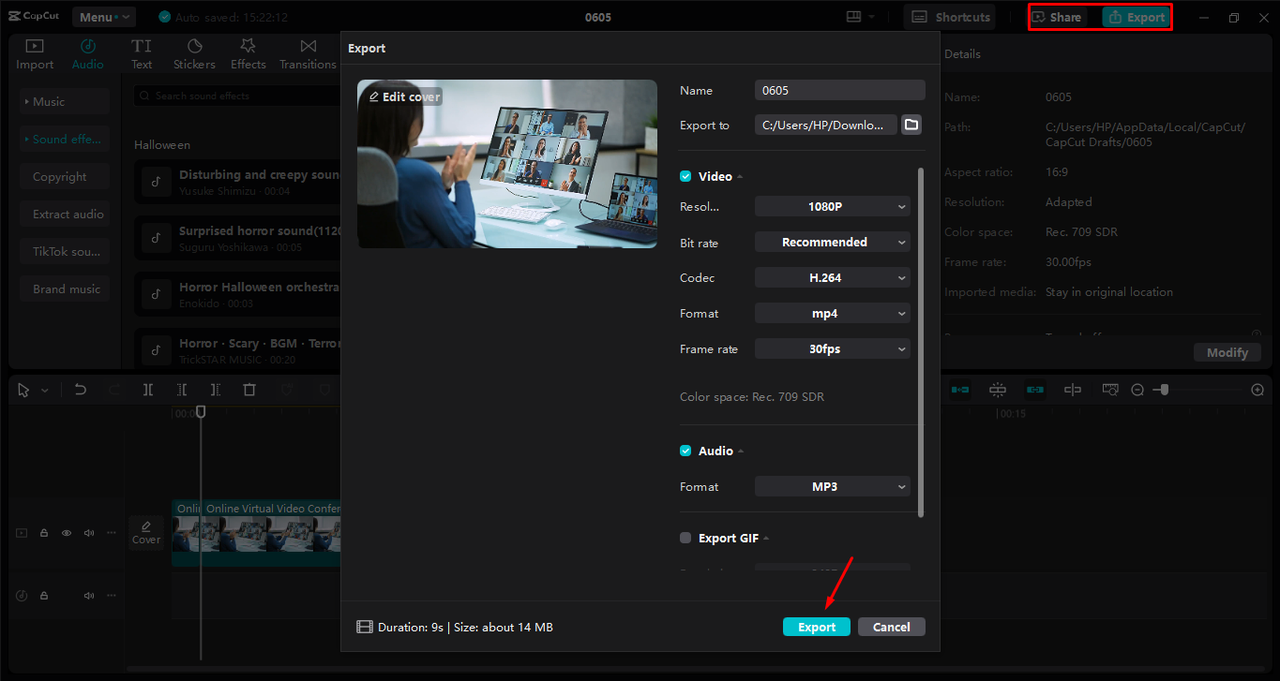Click Edit cover on the preview thumbnail

pyautogui.click(x=405, y=97)
